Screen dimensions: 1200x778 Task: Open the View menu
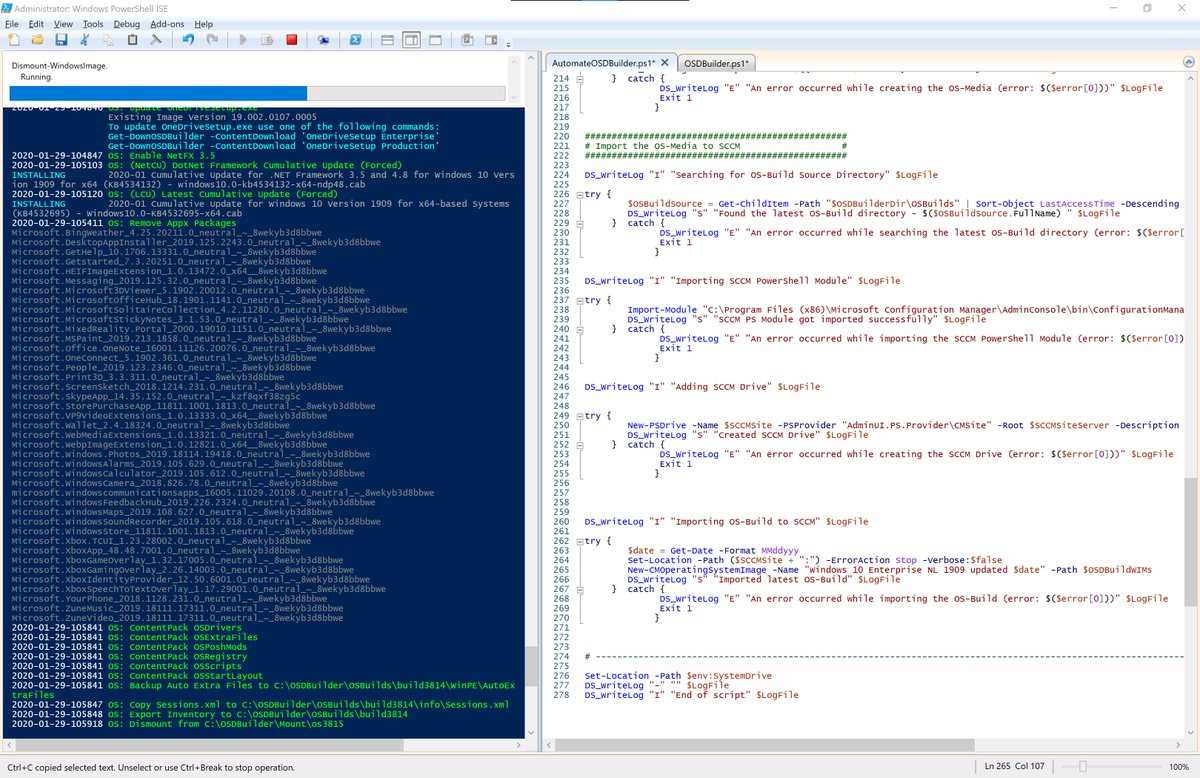coord(63,23)
